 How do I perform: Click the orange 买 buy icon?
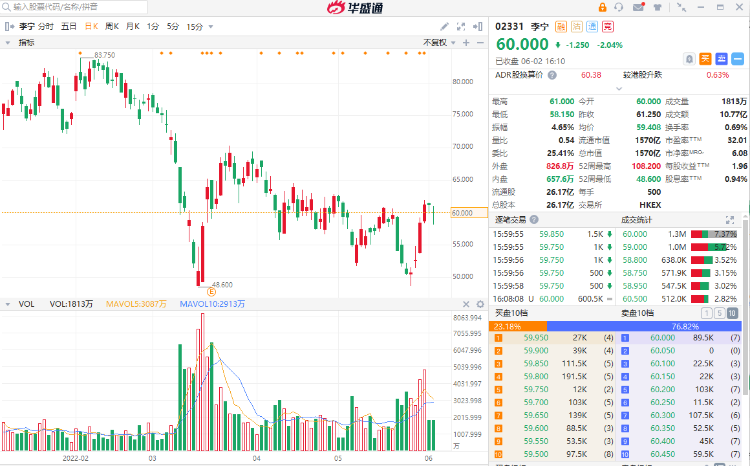[x=705, y=59]
